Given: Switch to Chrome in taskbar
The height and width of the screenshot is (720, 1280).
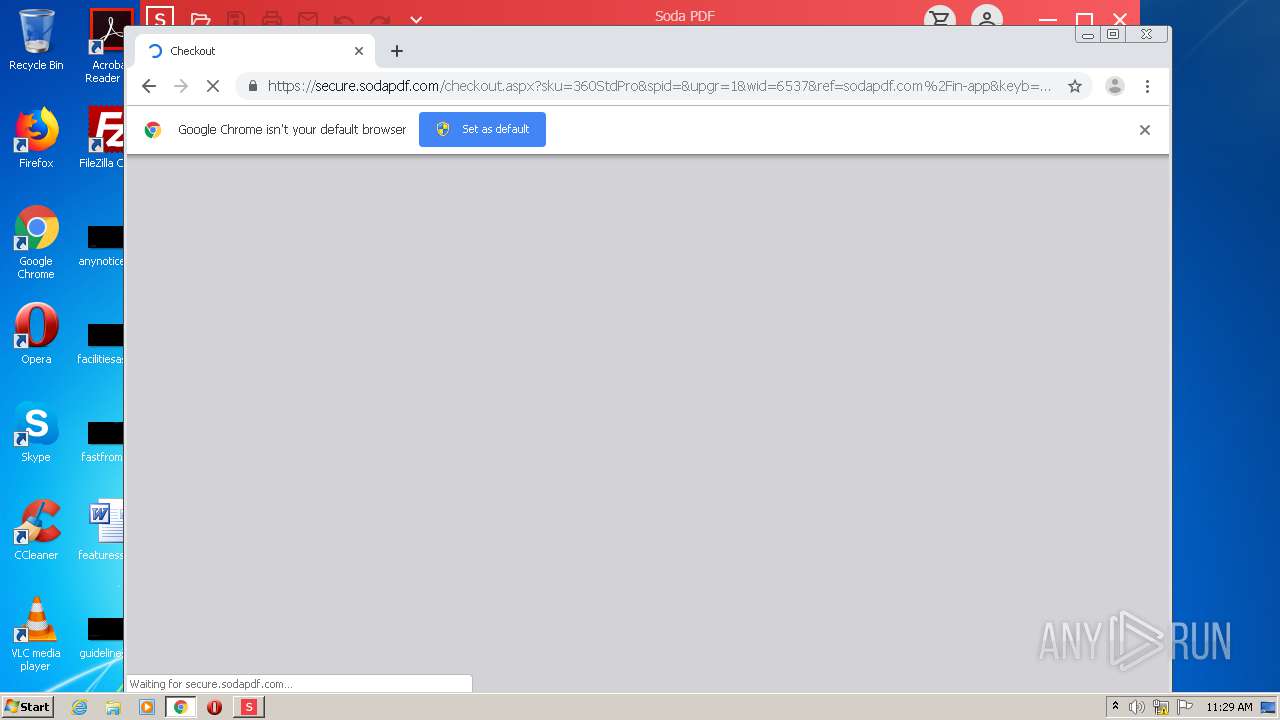Looking at the screenshot, I should [x=181, y=707].
